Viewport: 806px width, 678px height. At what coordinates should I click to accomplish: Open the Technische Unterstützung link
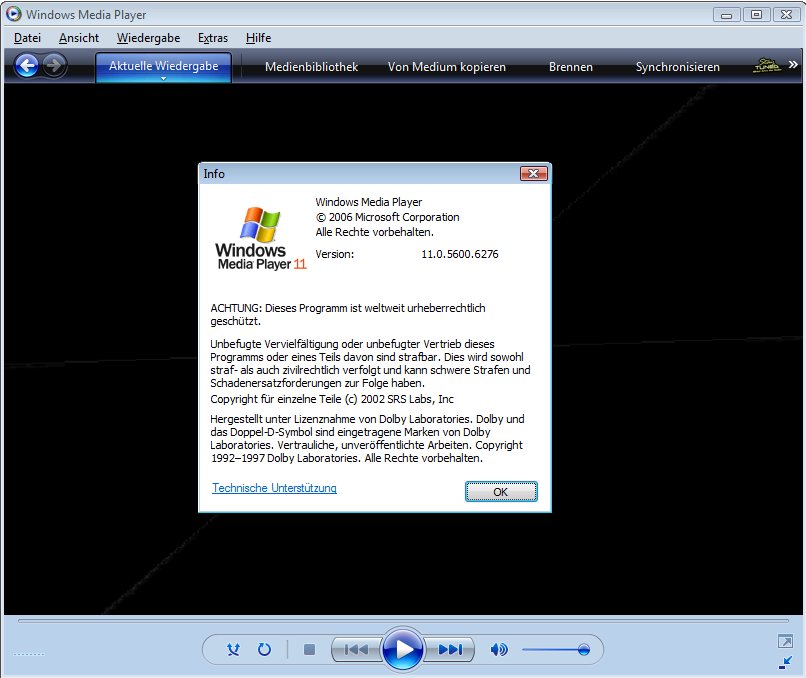[274, 488]
